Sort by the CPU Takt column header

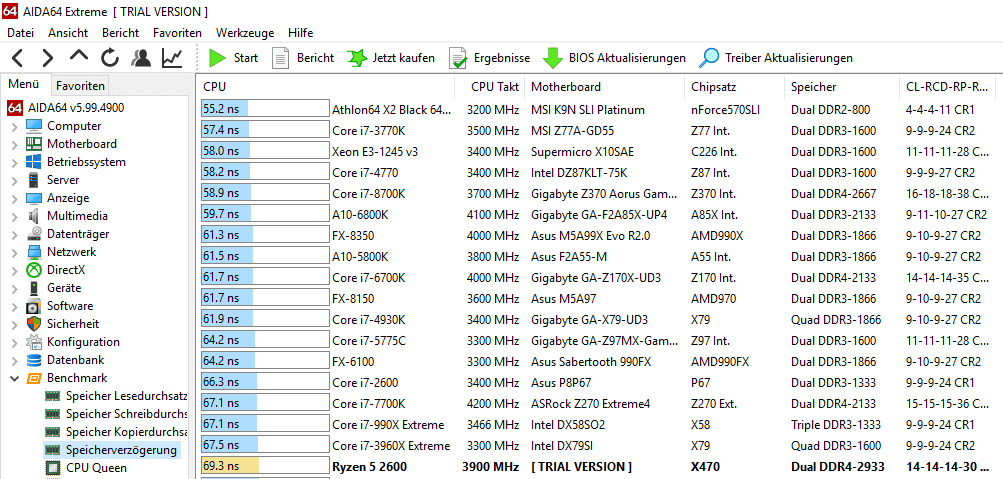pos(489,87)
